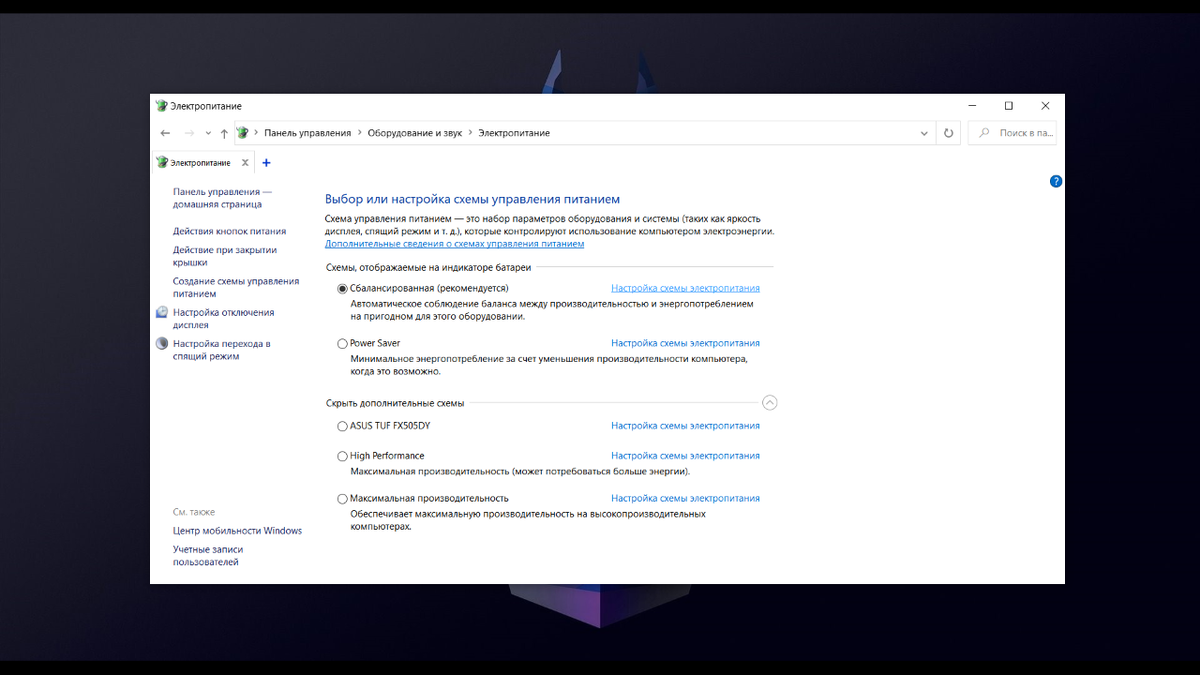
Task: Collapse the Скрыть дополнительные схемы section
Action: [769, 403]
